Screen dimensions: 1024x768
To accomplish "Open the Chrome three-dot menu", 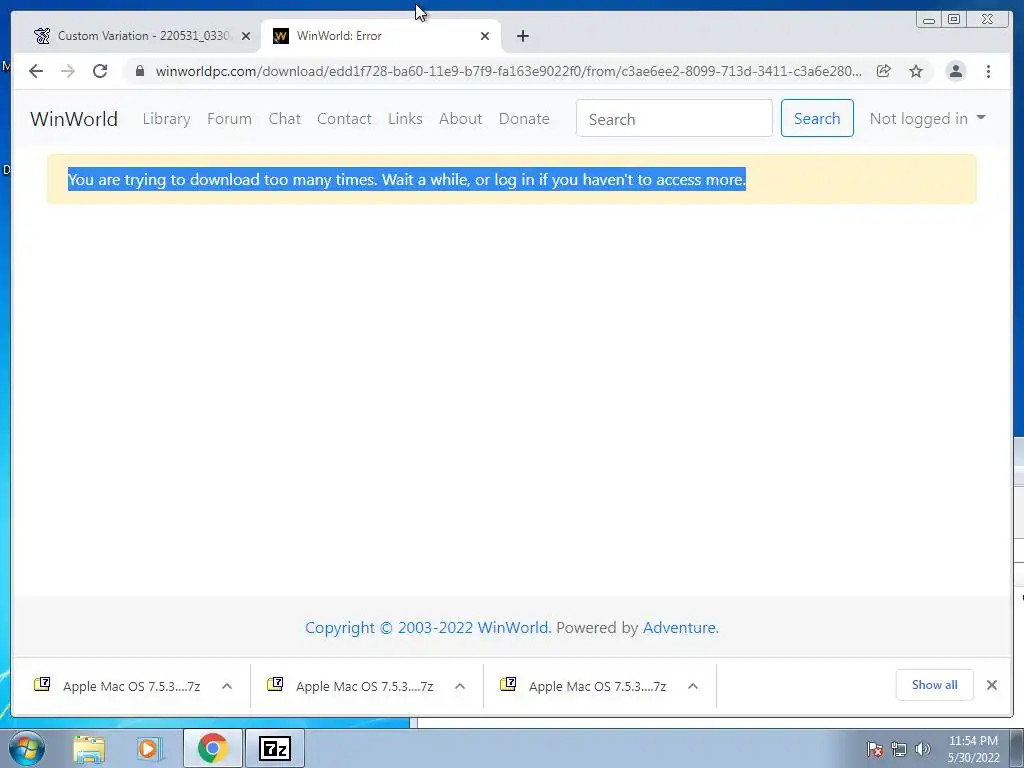I will click(988, 71).
